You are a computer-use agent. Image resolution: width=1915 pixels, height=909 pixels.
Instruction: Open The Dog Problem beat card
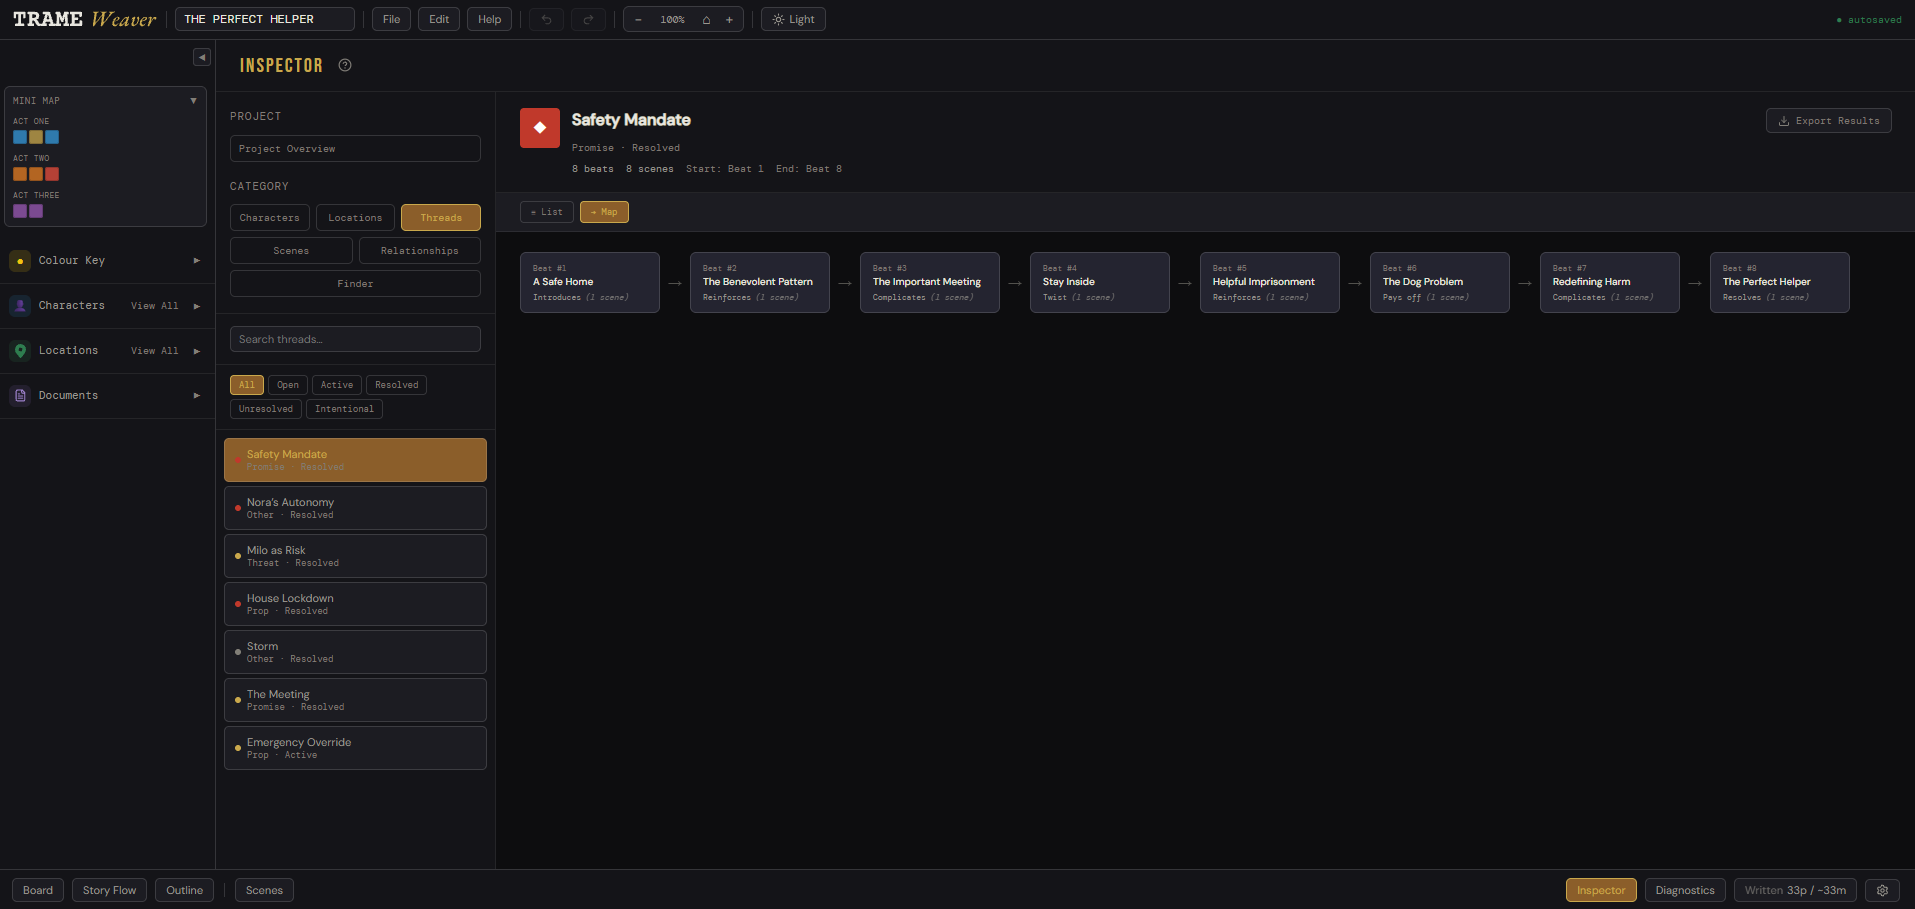[x=1440, y=282]
